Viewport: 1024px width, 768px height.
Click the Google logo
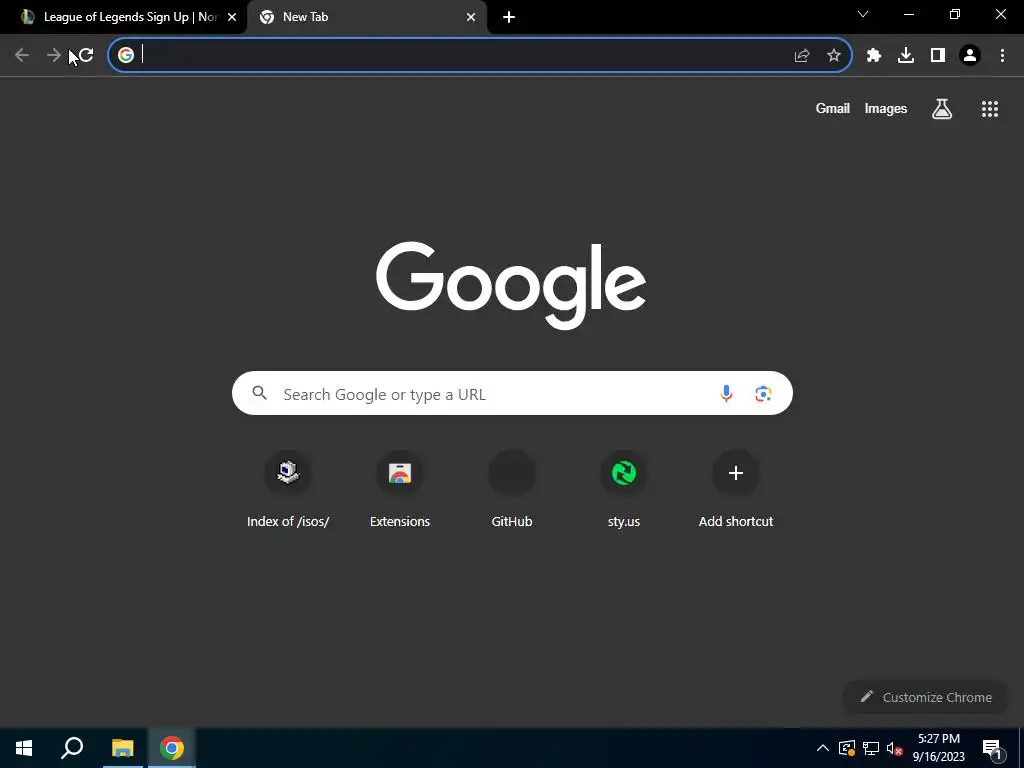tap(511, 285)
